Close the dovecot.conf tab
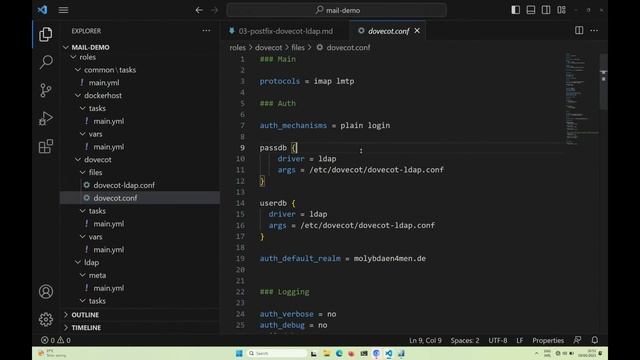The width and height of the screenshot is (640, 360). [417, 31]
